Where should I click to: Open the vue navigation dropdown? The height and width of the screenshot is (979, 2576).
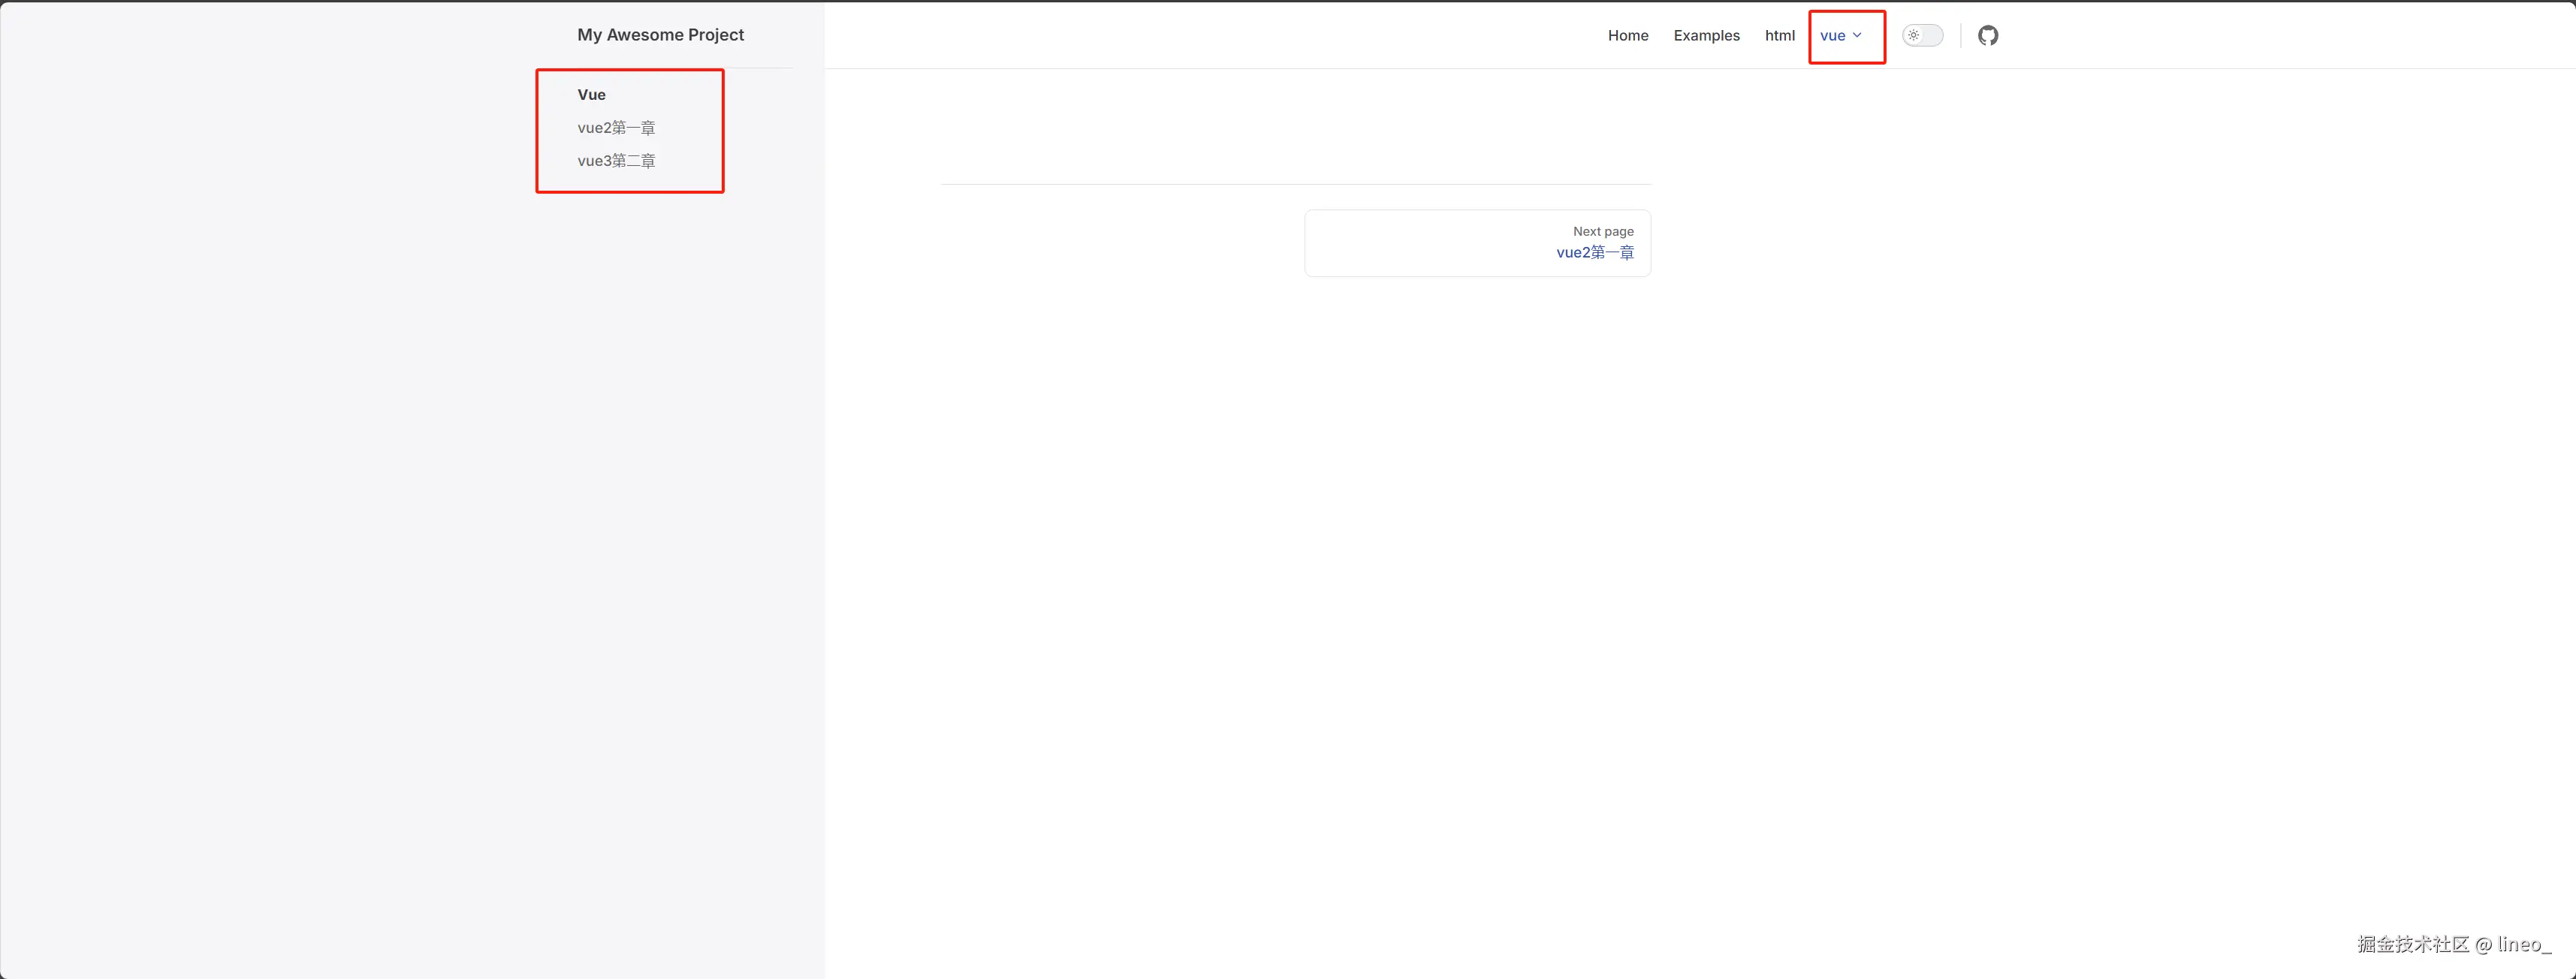1833,36
